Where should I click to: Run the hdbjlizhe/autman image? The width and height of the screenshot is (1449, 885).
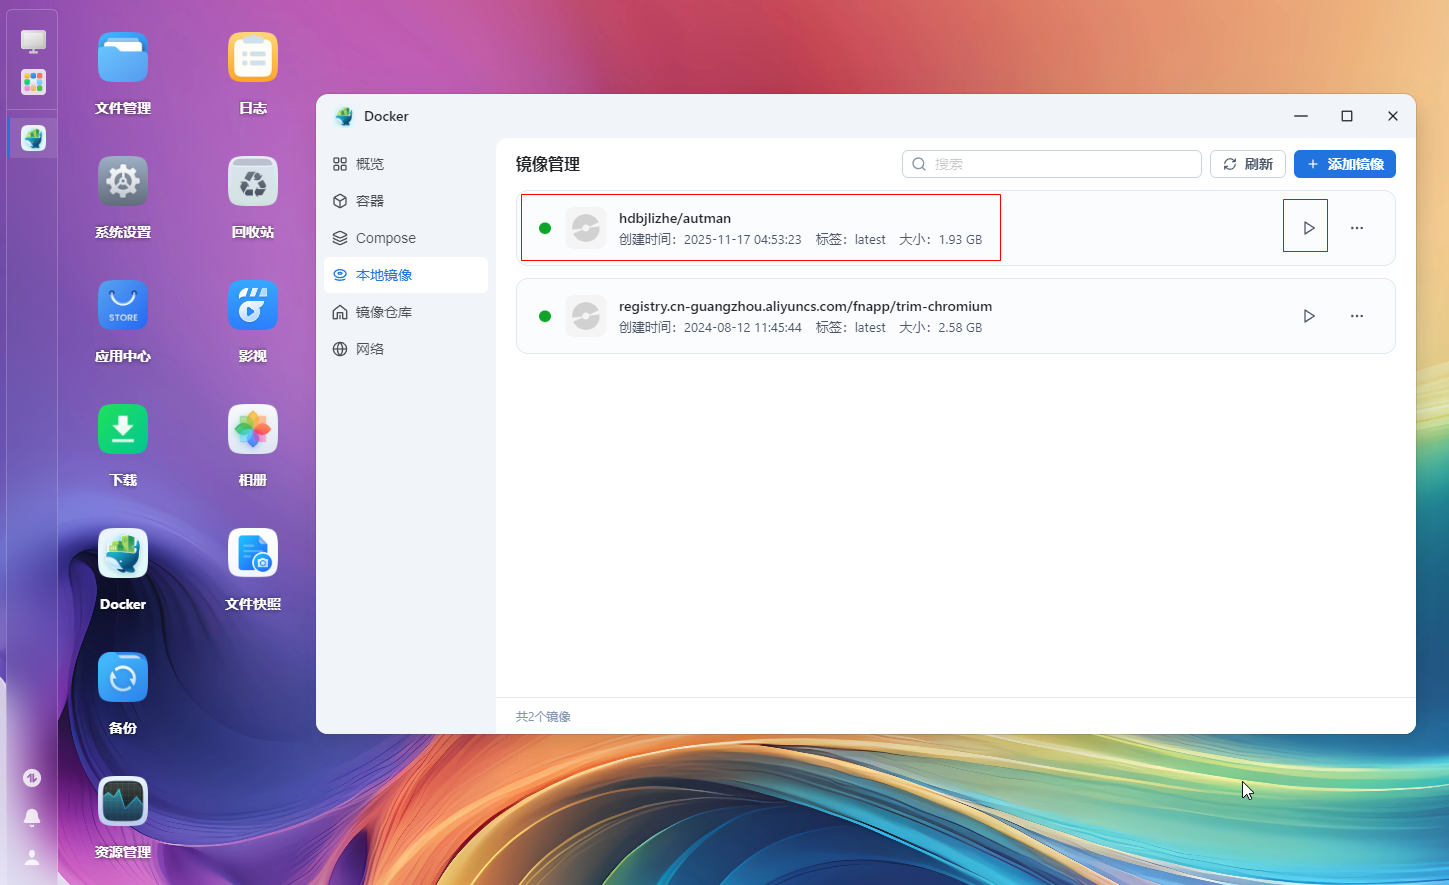1306,228
